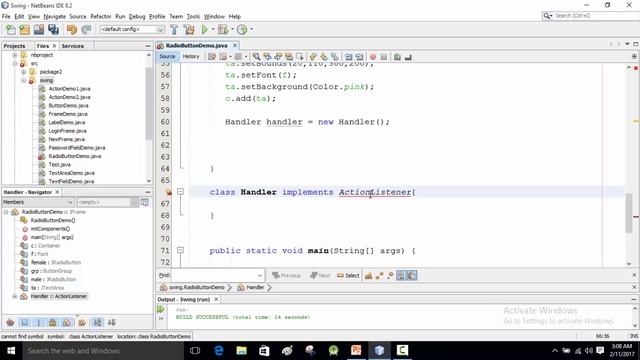The width and height of the screenshot is (640, 360).
Task: Open the File menu
Action: (6, 16)
